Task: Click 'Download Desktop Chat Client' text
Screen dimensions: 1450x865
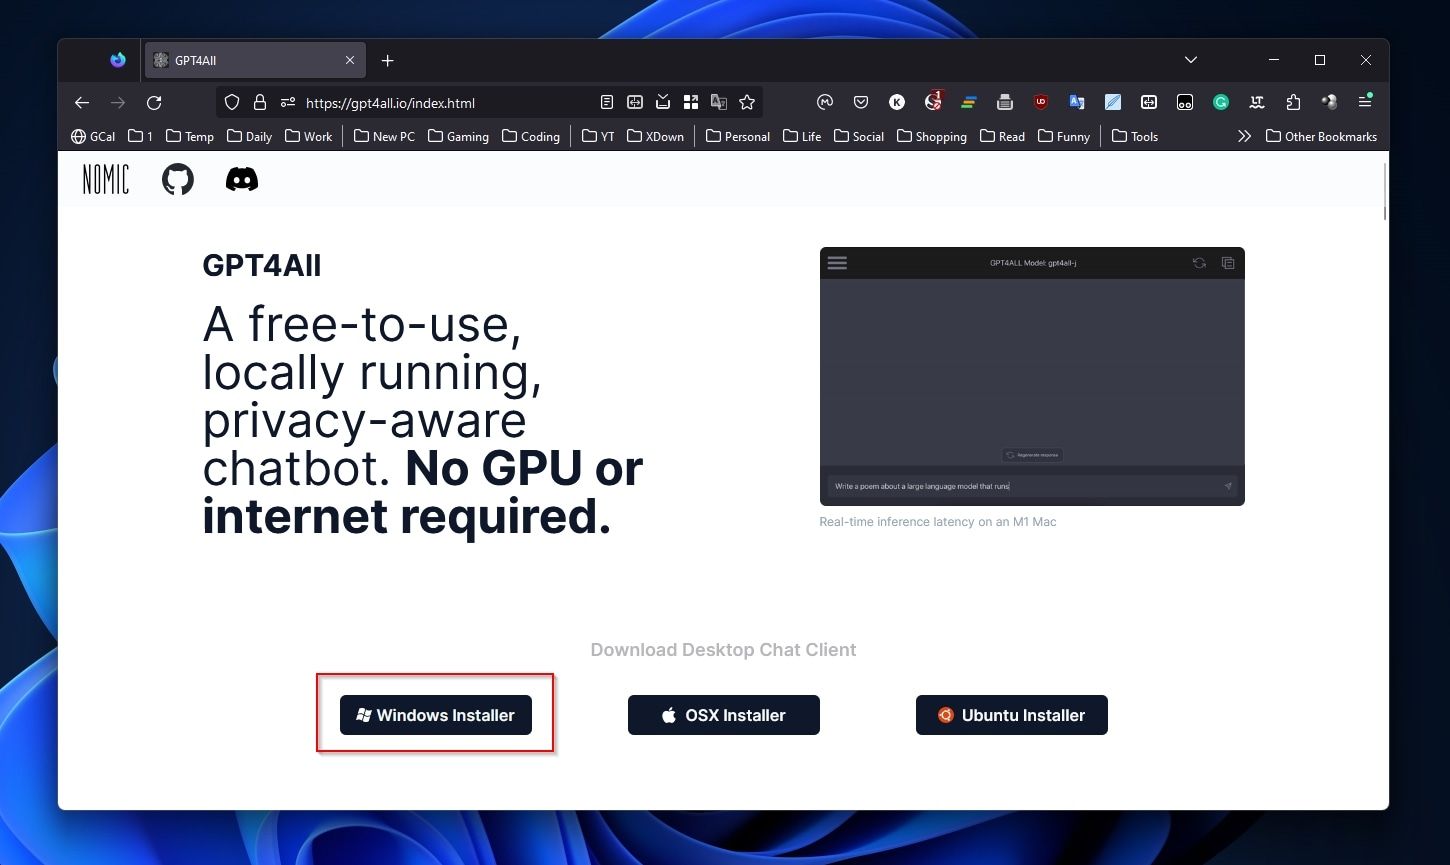Action: click(723, 650)
